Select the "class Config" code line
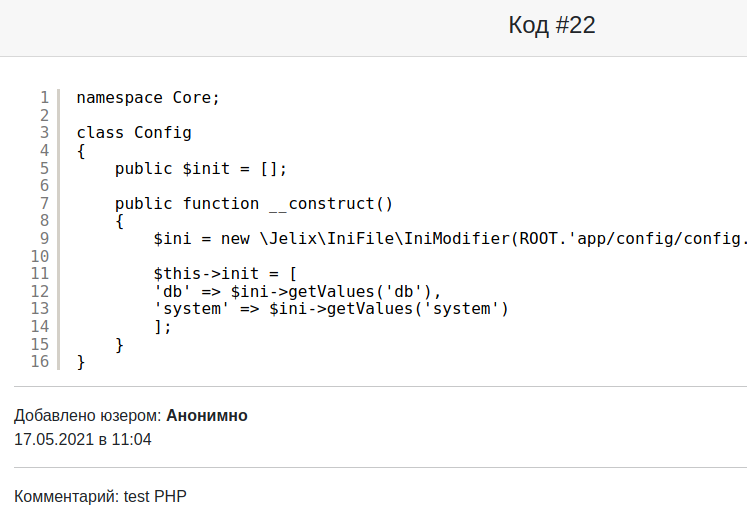The height and width of the screenshot is (507, 747). click(x=133, y=133)
